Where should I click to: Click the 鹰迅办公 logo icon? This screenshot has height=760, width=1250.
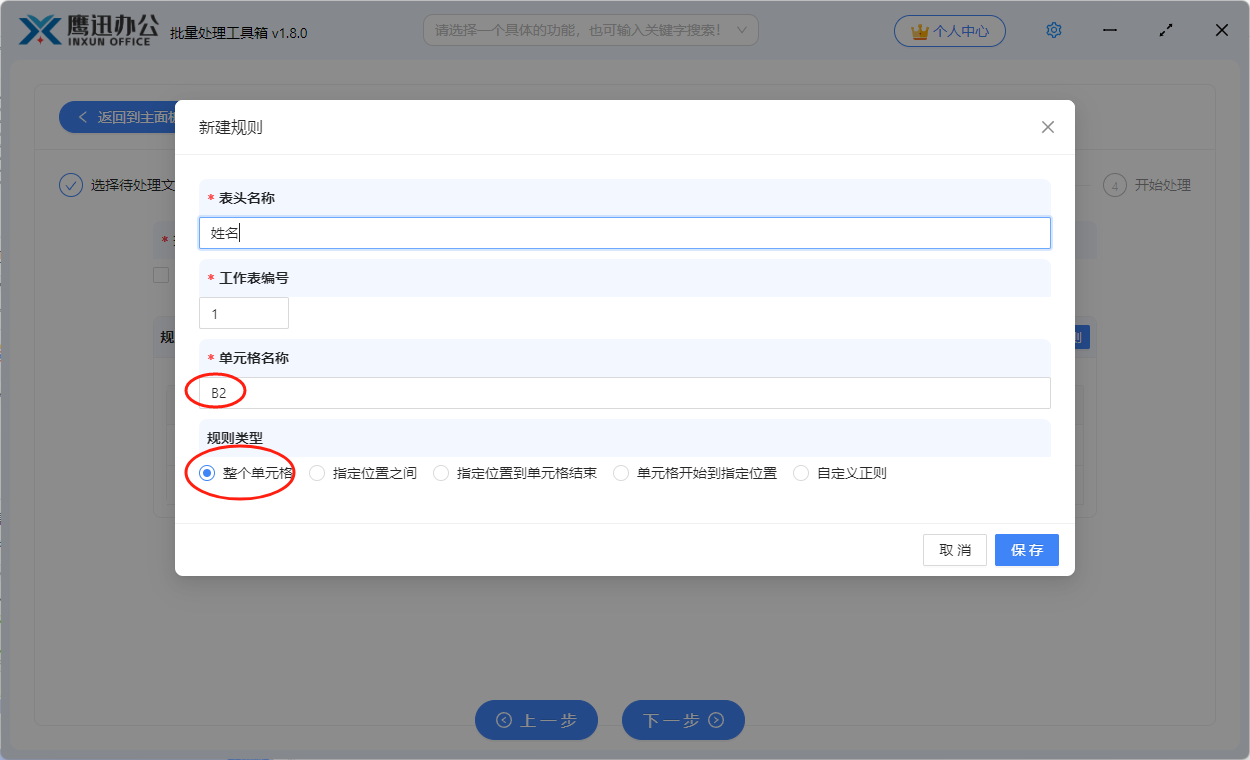click(41, 31)
